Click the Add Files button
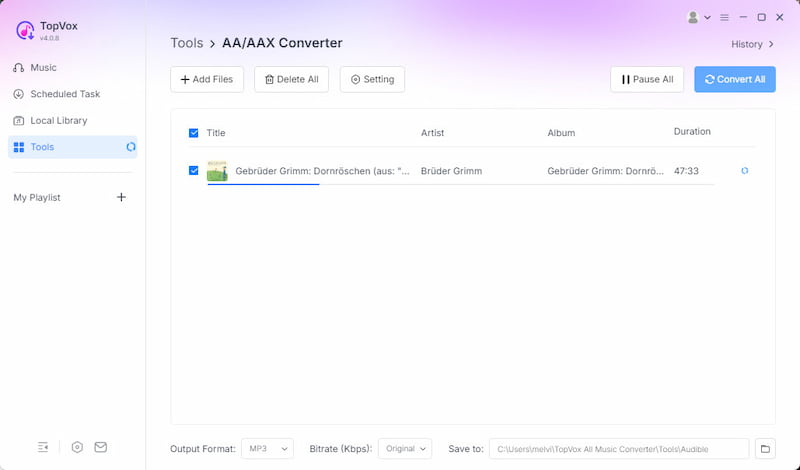Image resolution: width=800 pixels, height=470 pixels. click(207, 79)
